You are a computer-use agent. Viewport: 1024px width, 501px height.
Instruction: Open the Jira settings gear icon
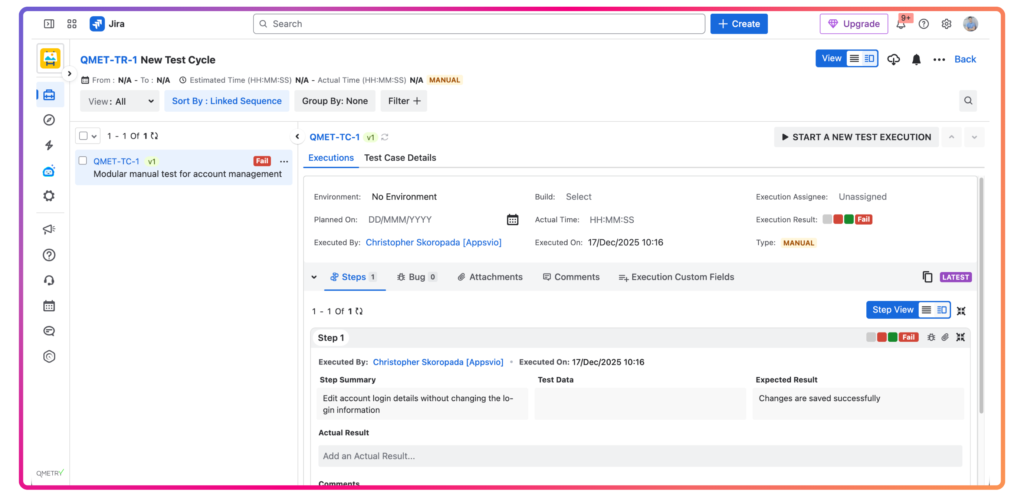(x=946, y=24)
